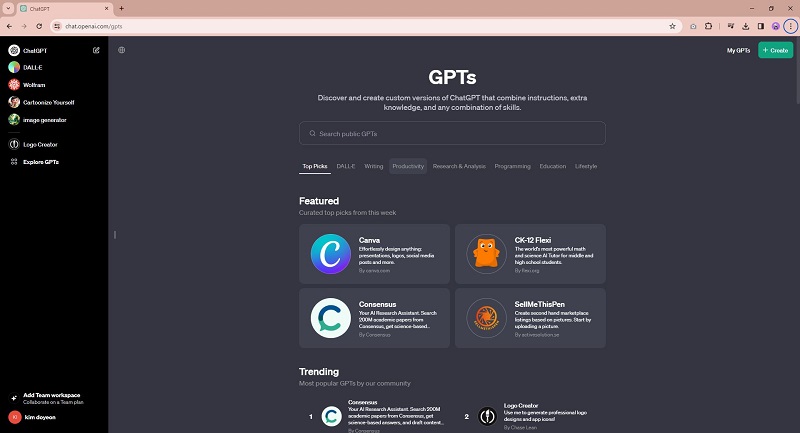Open ChatGPT in the sidebar
Image resolution: width=800 pixels, height=433 pixels.
click(x=35, y=50)
